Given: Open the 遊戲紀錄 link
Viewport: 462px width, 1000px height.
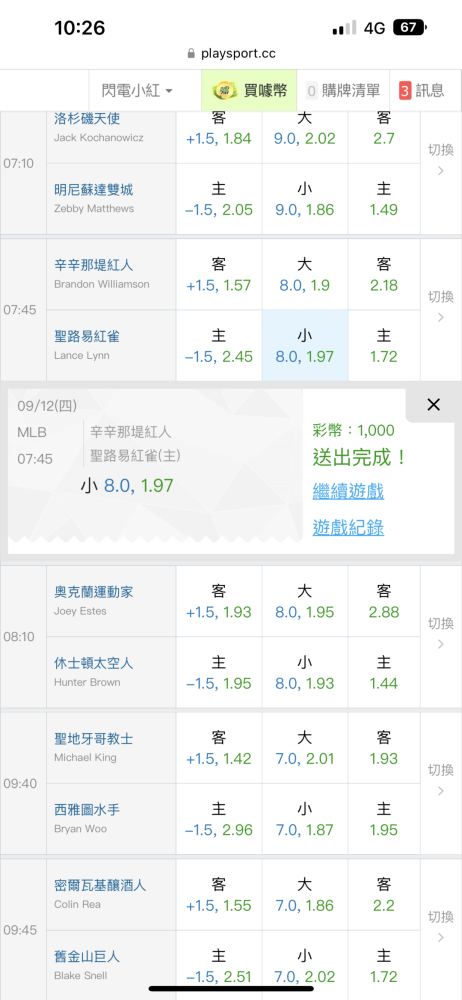Looking at the screenshot, I should pyautogui.click(x=348, y=527).
